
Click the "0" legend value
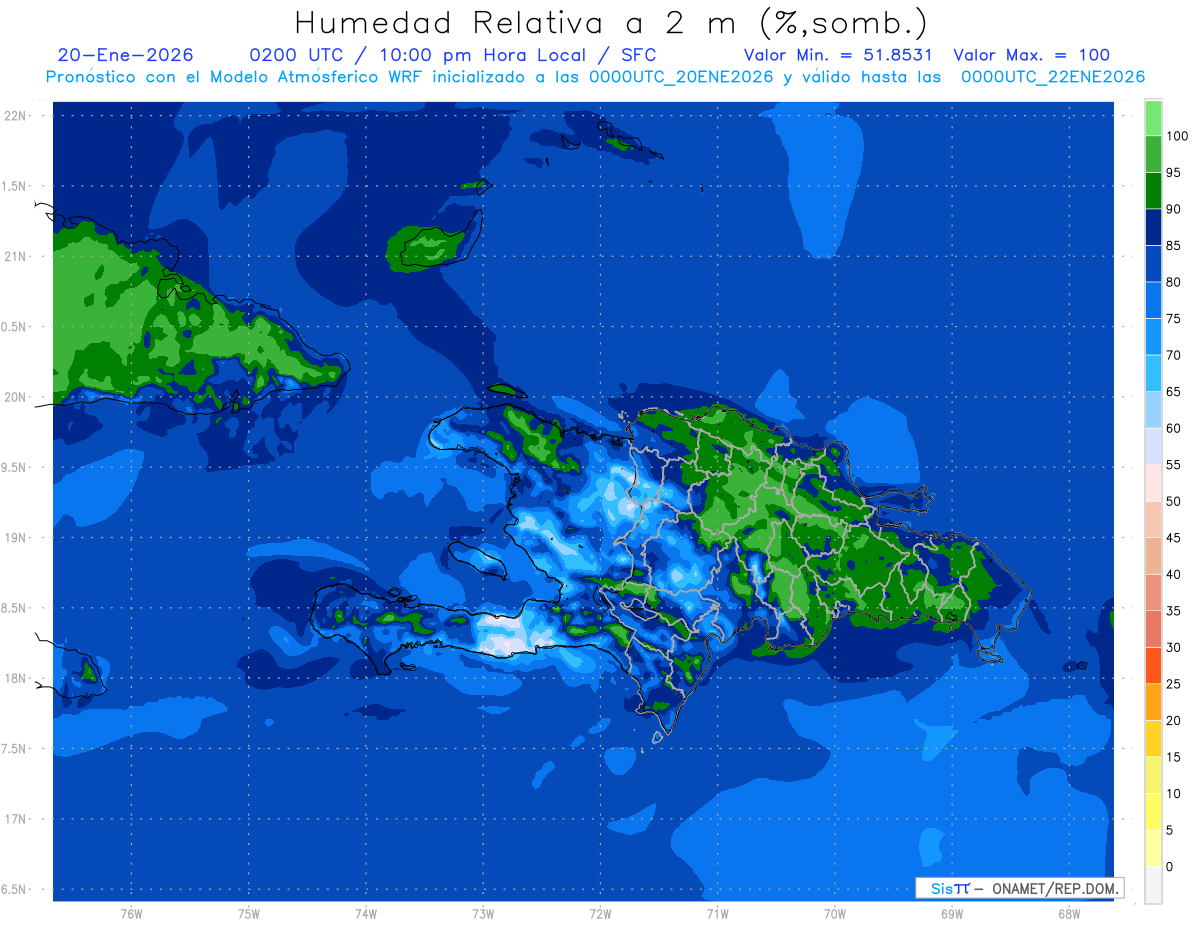coord(1170,866)
